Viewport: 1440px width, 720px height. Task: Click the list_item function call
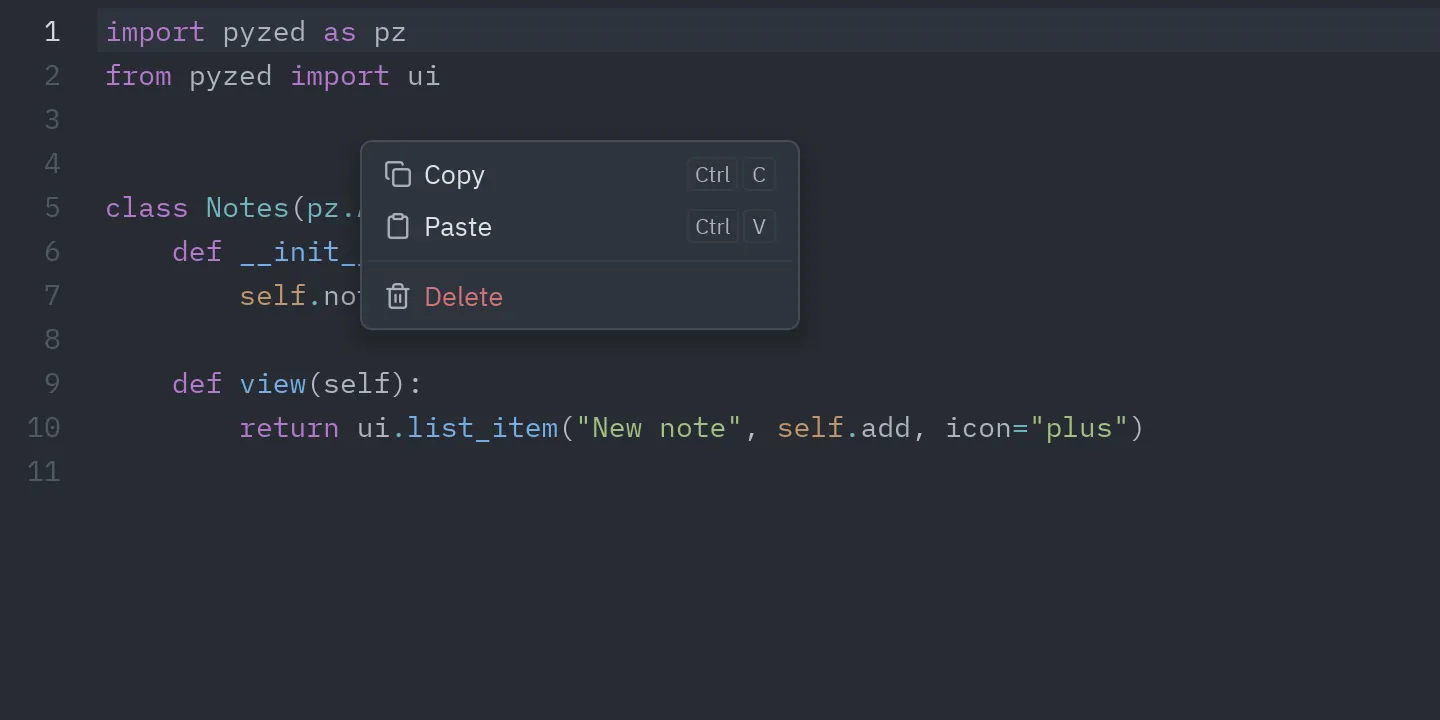[x=483, y=428]
